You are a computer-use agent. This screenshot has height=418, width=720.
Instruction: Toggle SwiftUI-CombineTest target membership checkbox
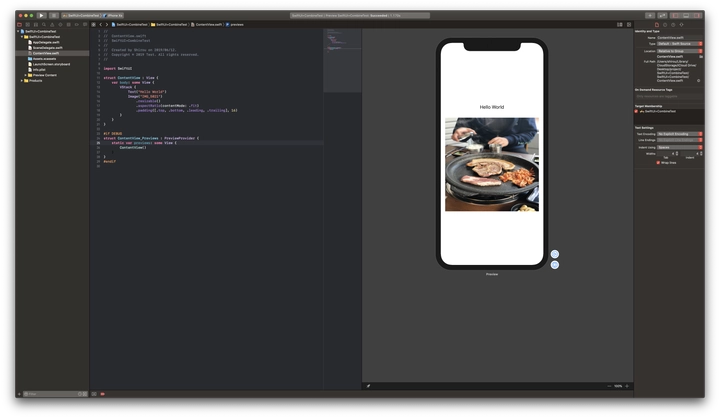point(637,111)
